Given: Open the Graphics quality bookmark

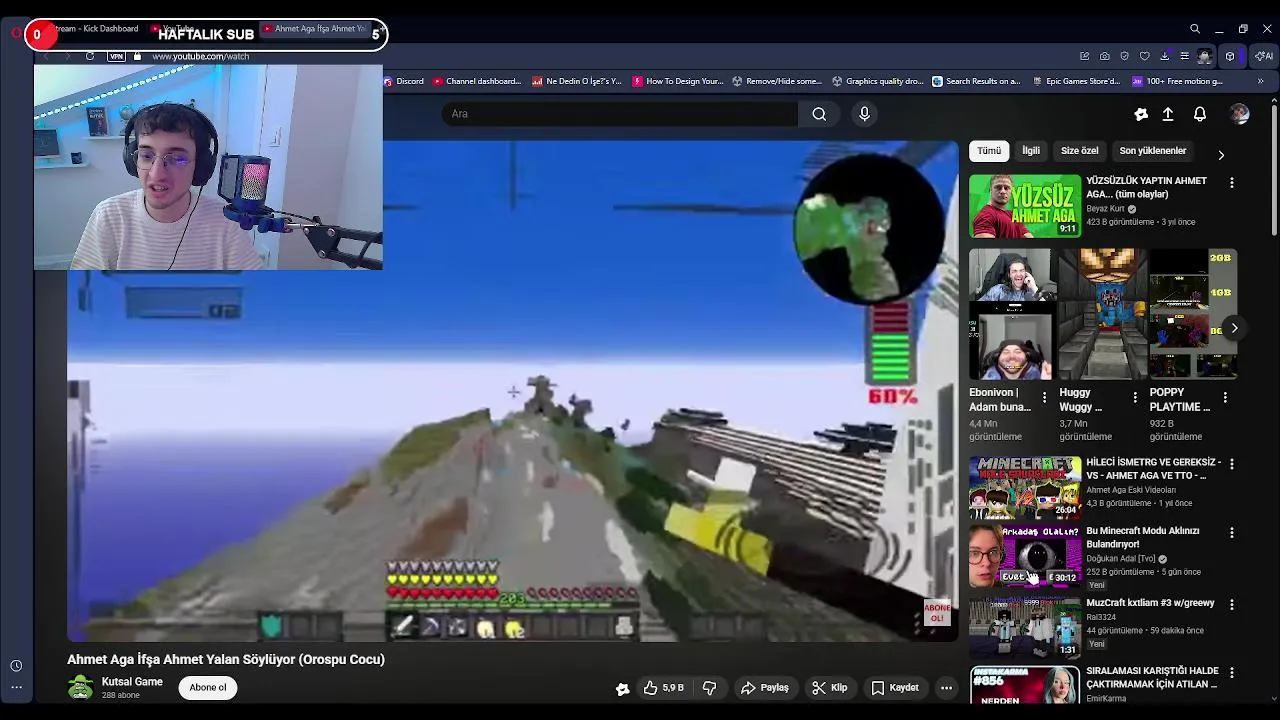Looking at the screenshot, I should tap(878, 81).
